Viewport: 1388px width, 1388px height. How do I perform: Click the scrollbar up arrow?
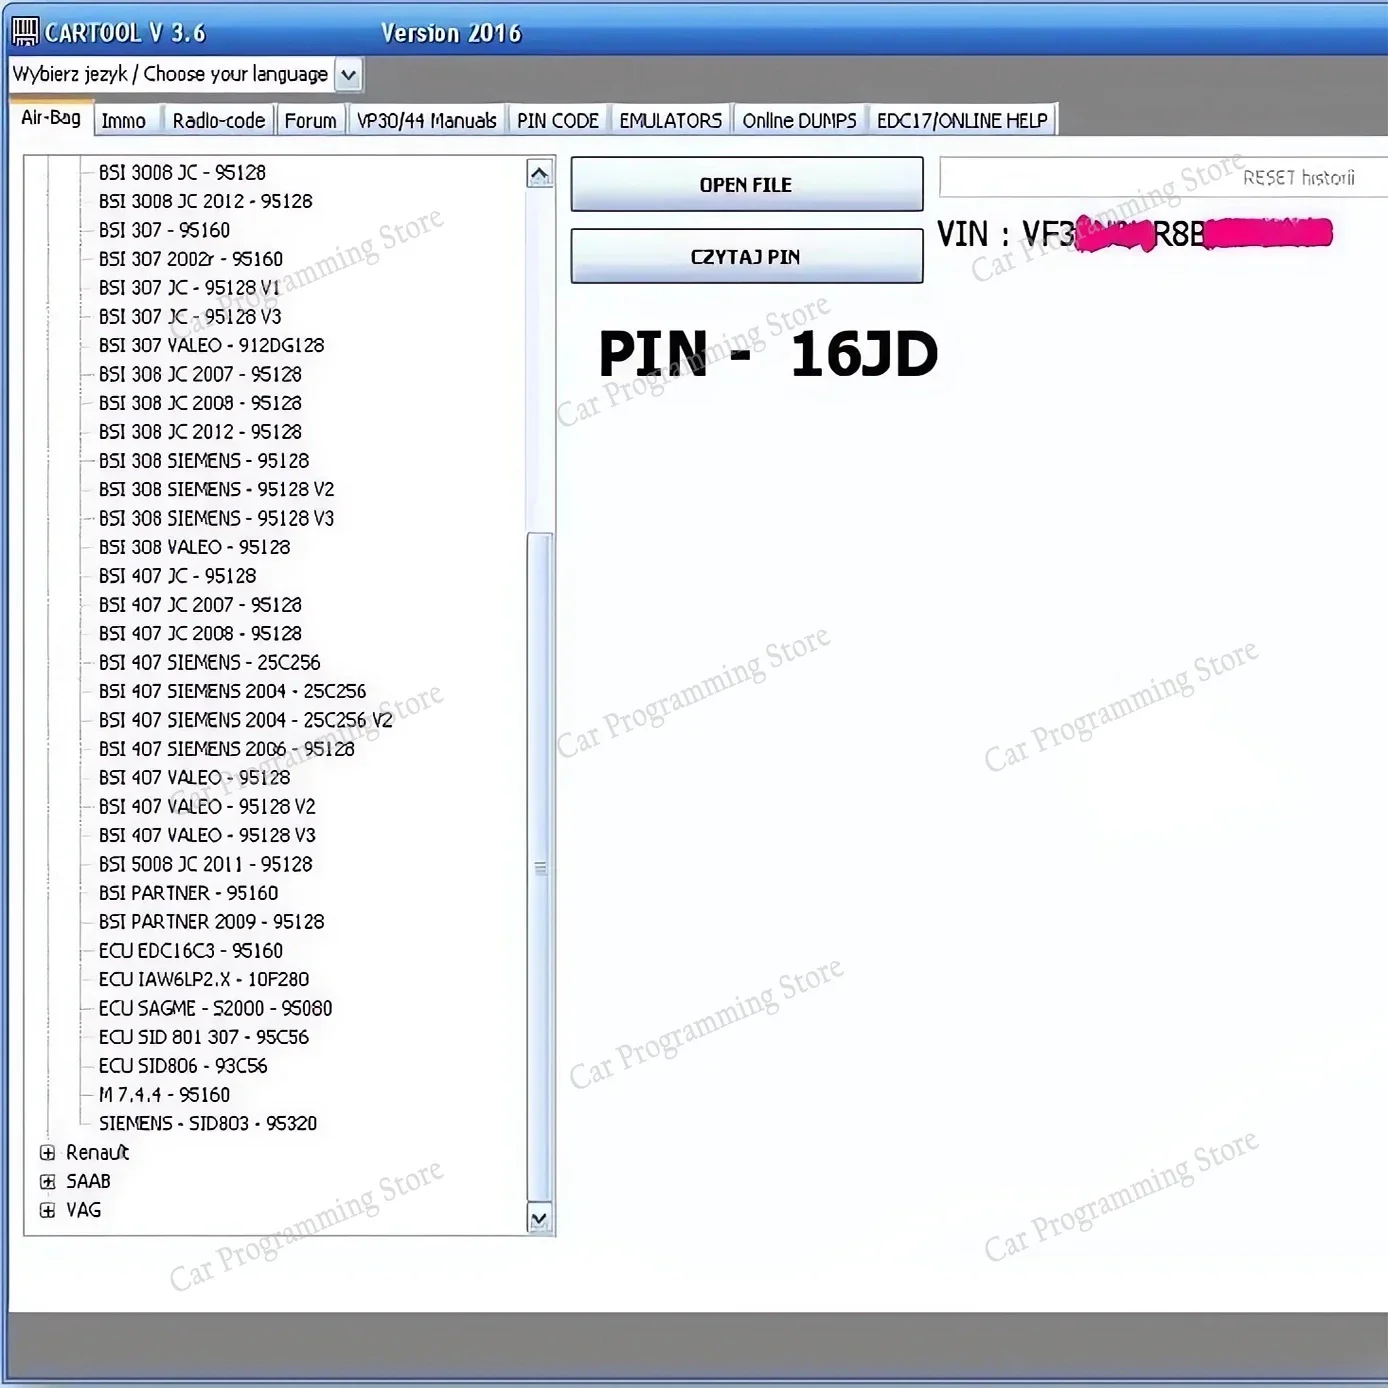pos(539,172)
